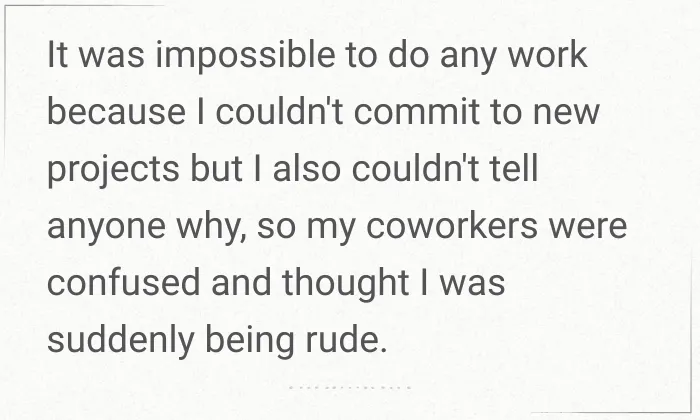
Task: Click the word "any" in the first line
Action: click(x=468, y=57)
